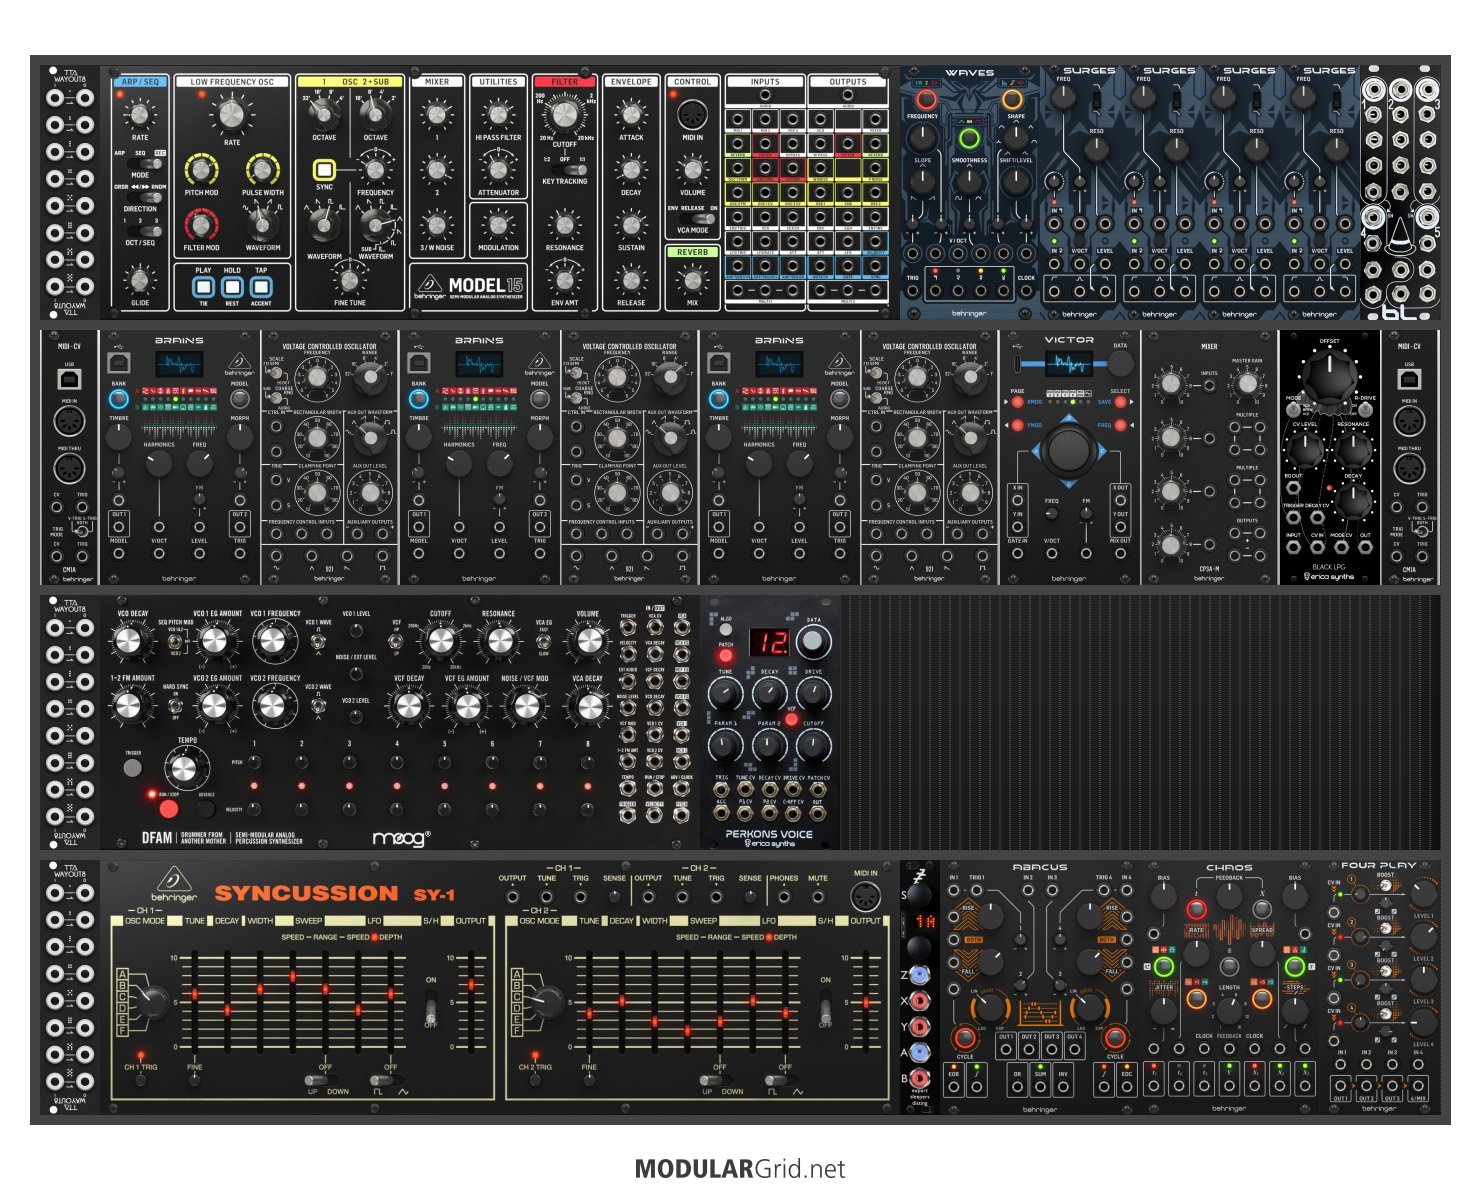This screenshot has height=1190, width=1481.
Task: Click the 4/MIX output jack on Four Play
Action: click(1417, 1087)
